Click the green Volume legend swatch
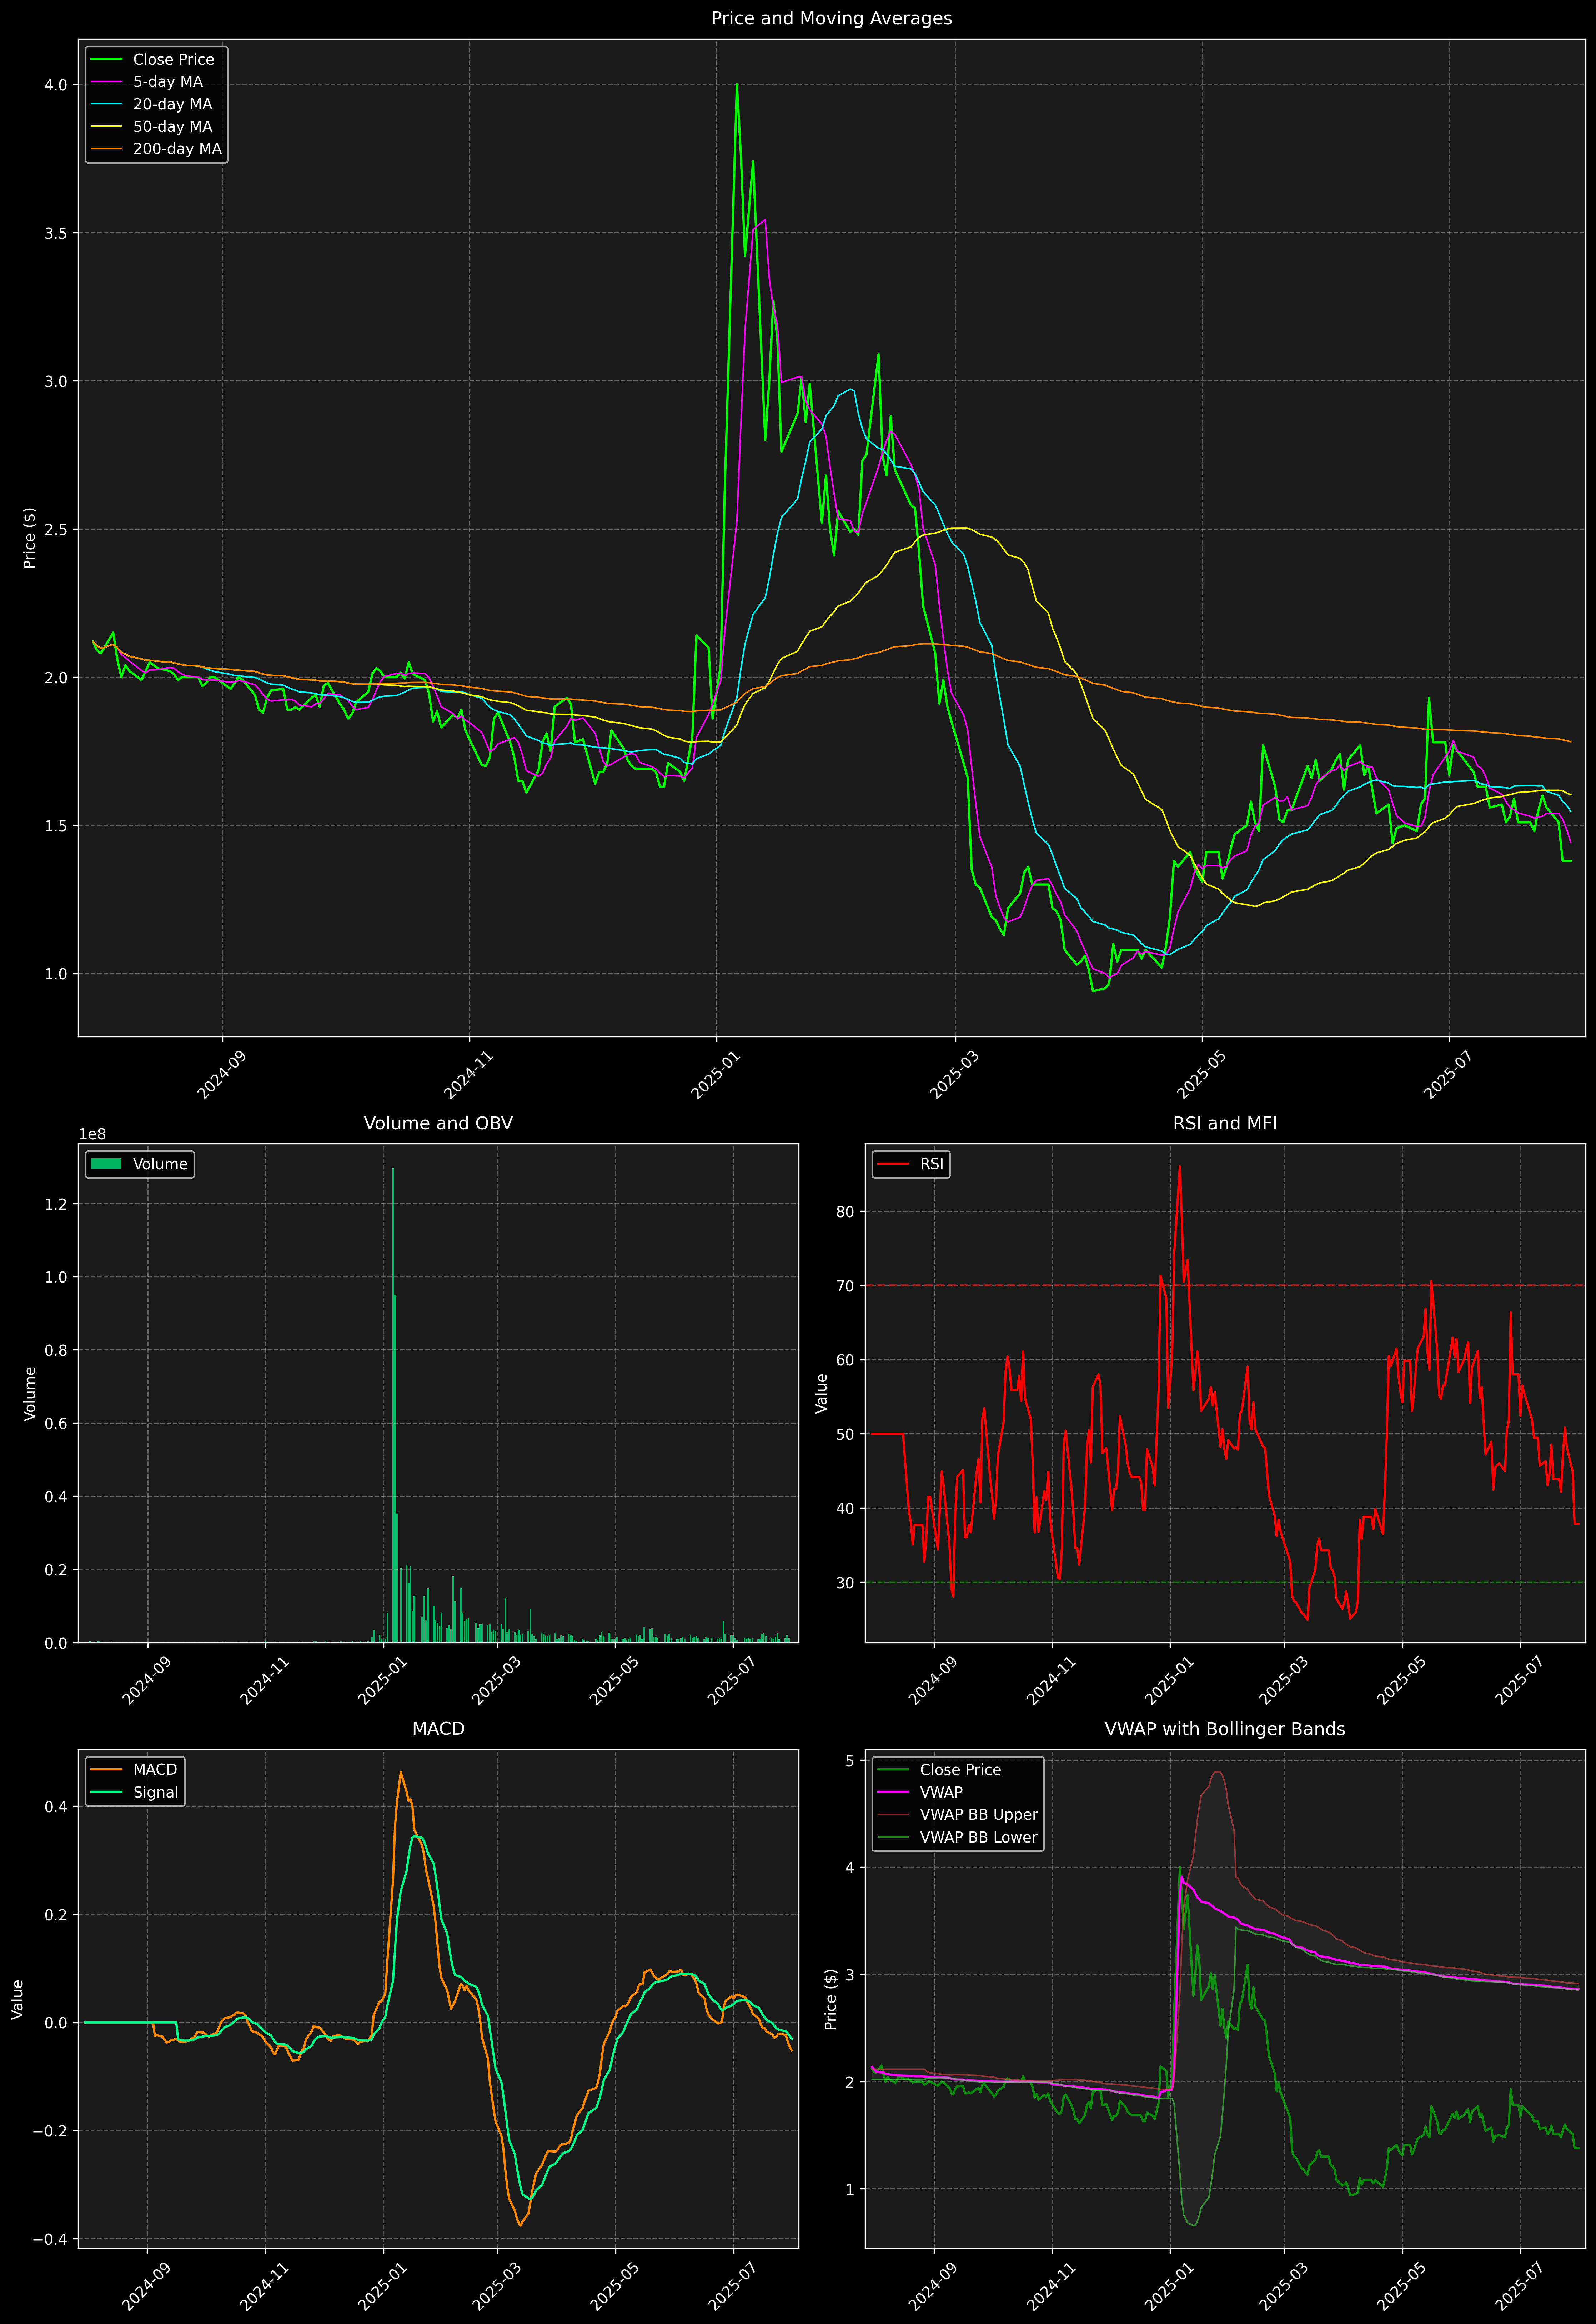This screenshot has width=1596, height=2324. pyautogui.click(x=106, y=1164)
